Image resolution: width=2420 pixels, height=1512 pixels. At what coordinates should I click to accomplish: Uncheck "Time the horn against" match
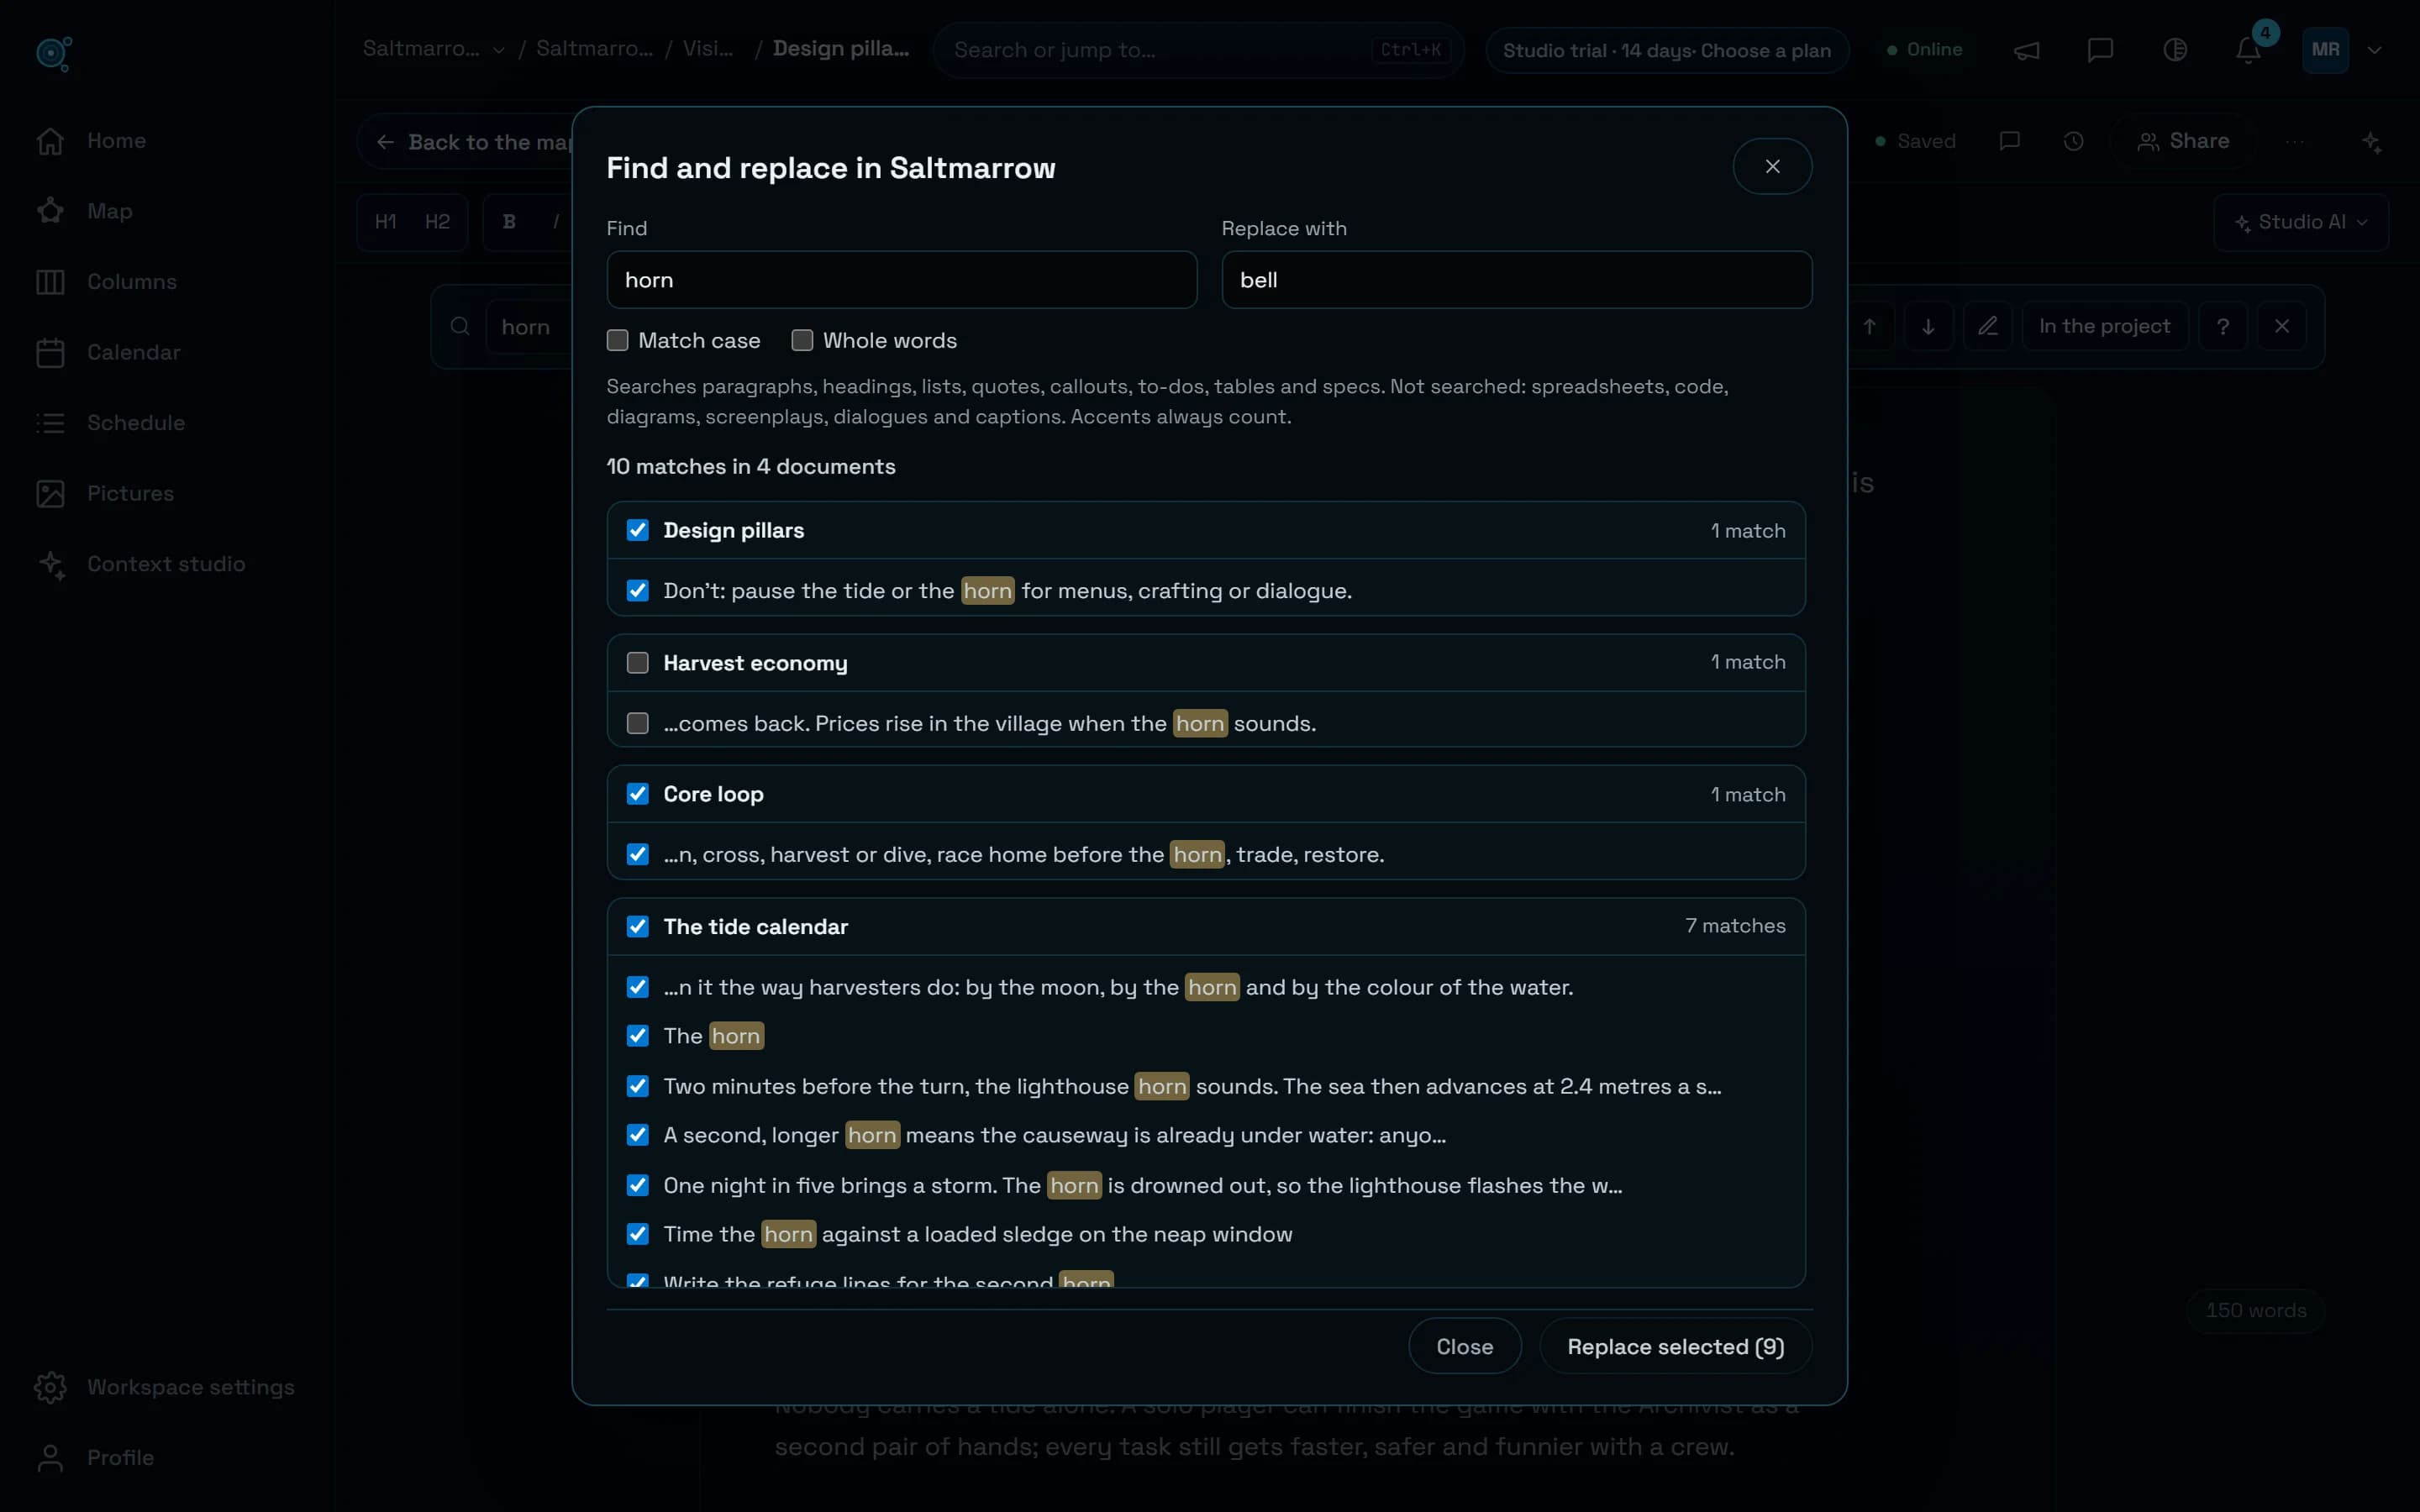click(638, 1234)
